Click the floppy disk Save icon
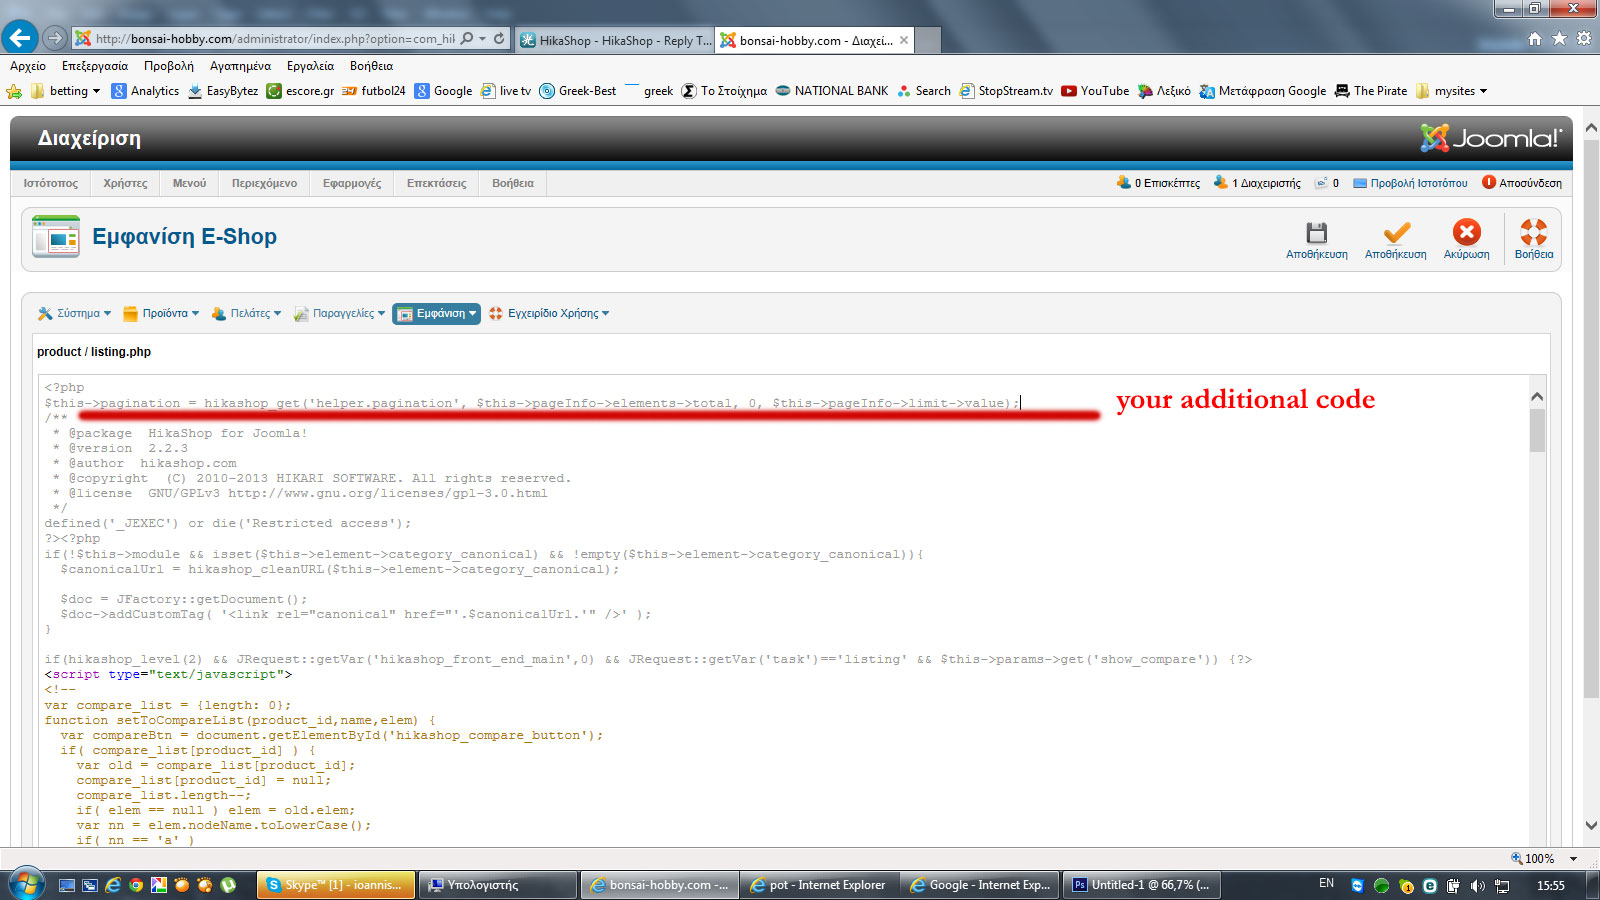This screenshot has width=1600, height=900. click(1316, 233)
